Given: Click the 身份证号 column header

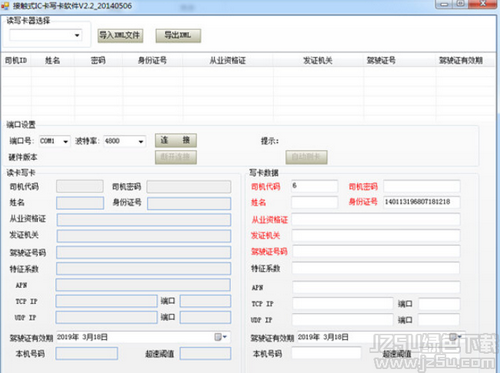Looking at the screenshot, I should coord(152,60).
